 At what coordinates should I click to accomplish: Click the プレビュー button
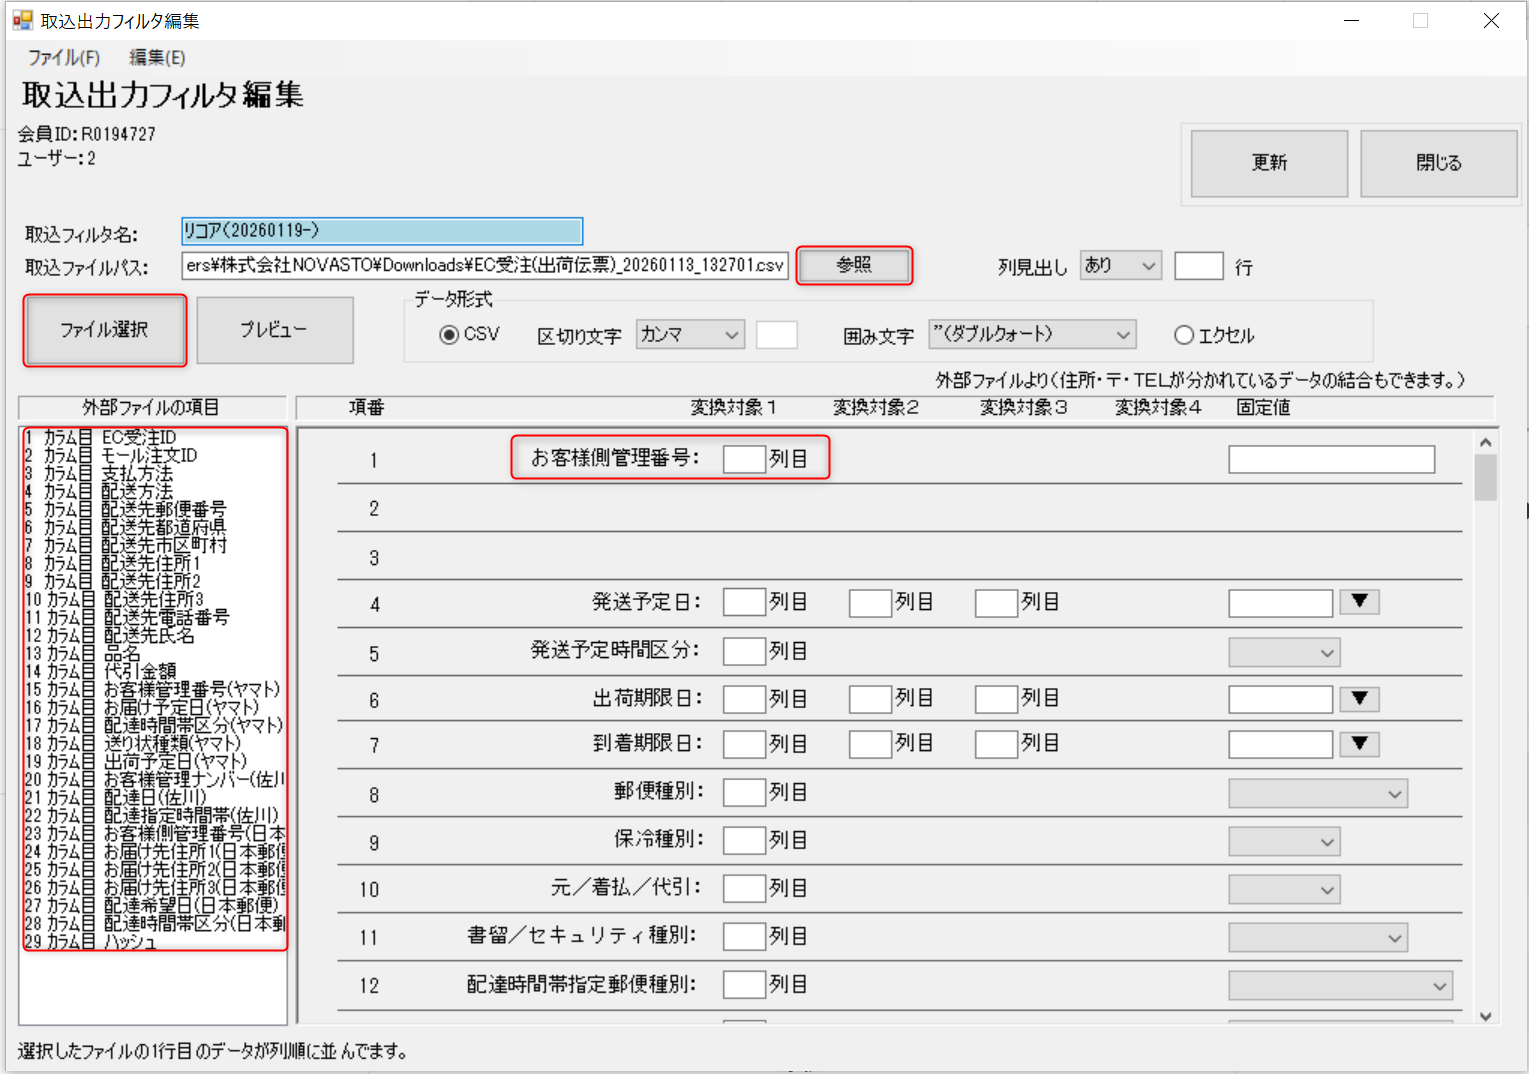274,330
